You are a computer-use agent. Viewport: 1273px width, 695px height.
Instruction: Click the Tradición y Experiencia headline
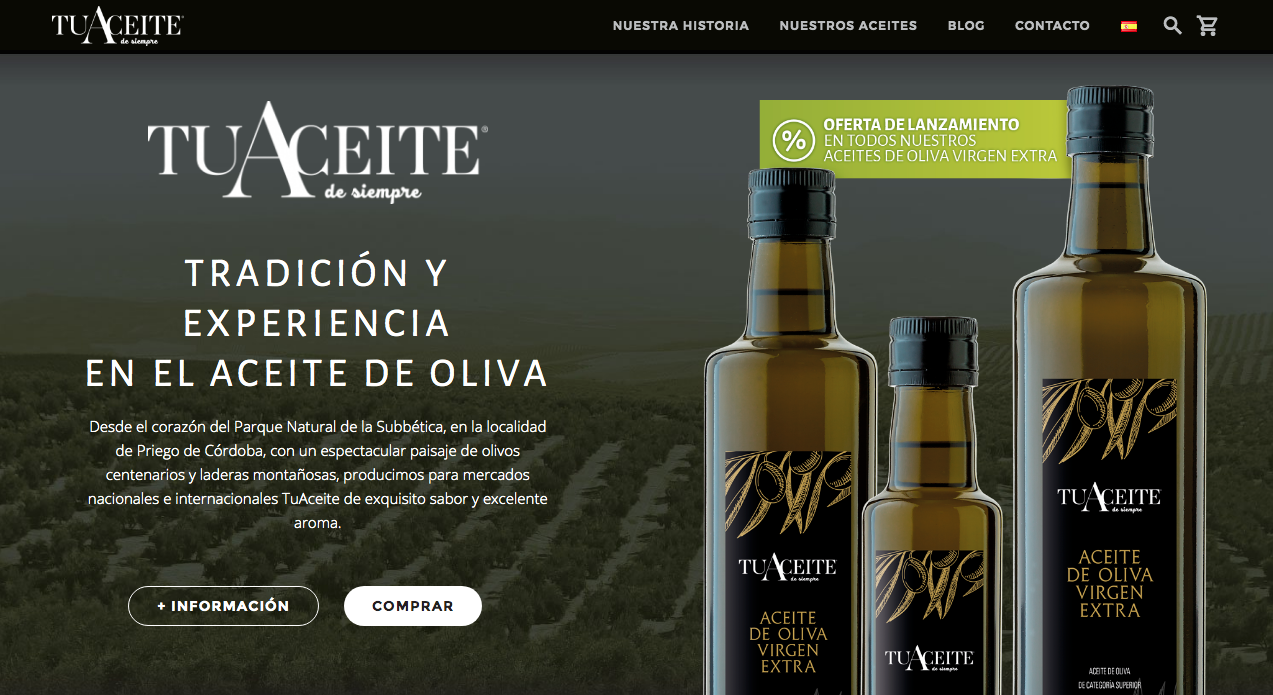pos(317,323)
